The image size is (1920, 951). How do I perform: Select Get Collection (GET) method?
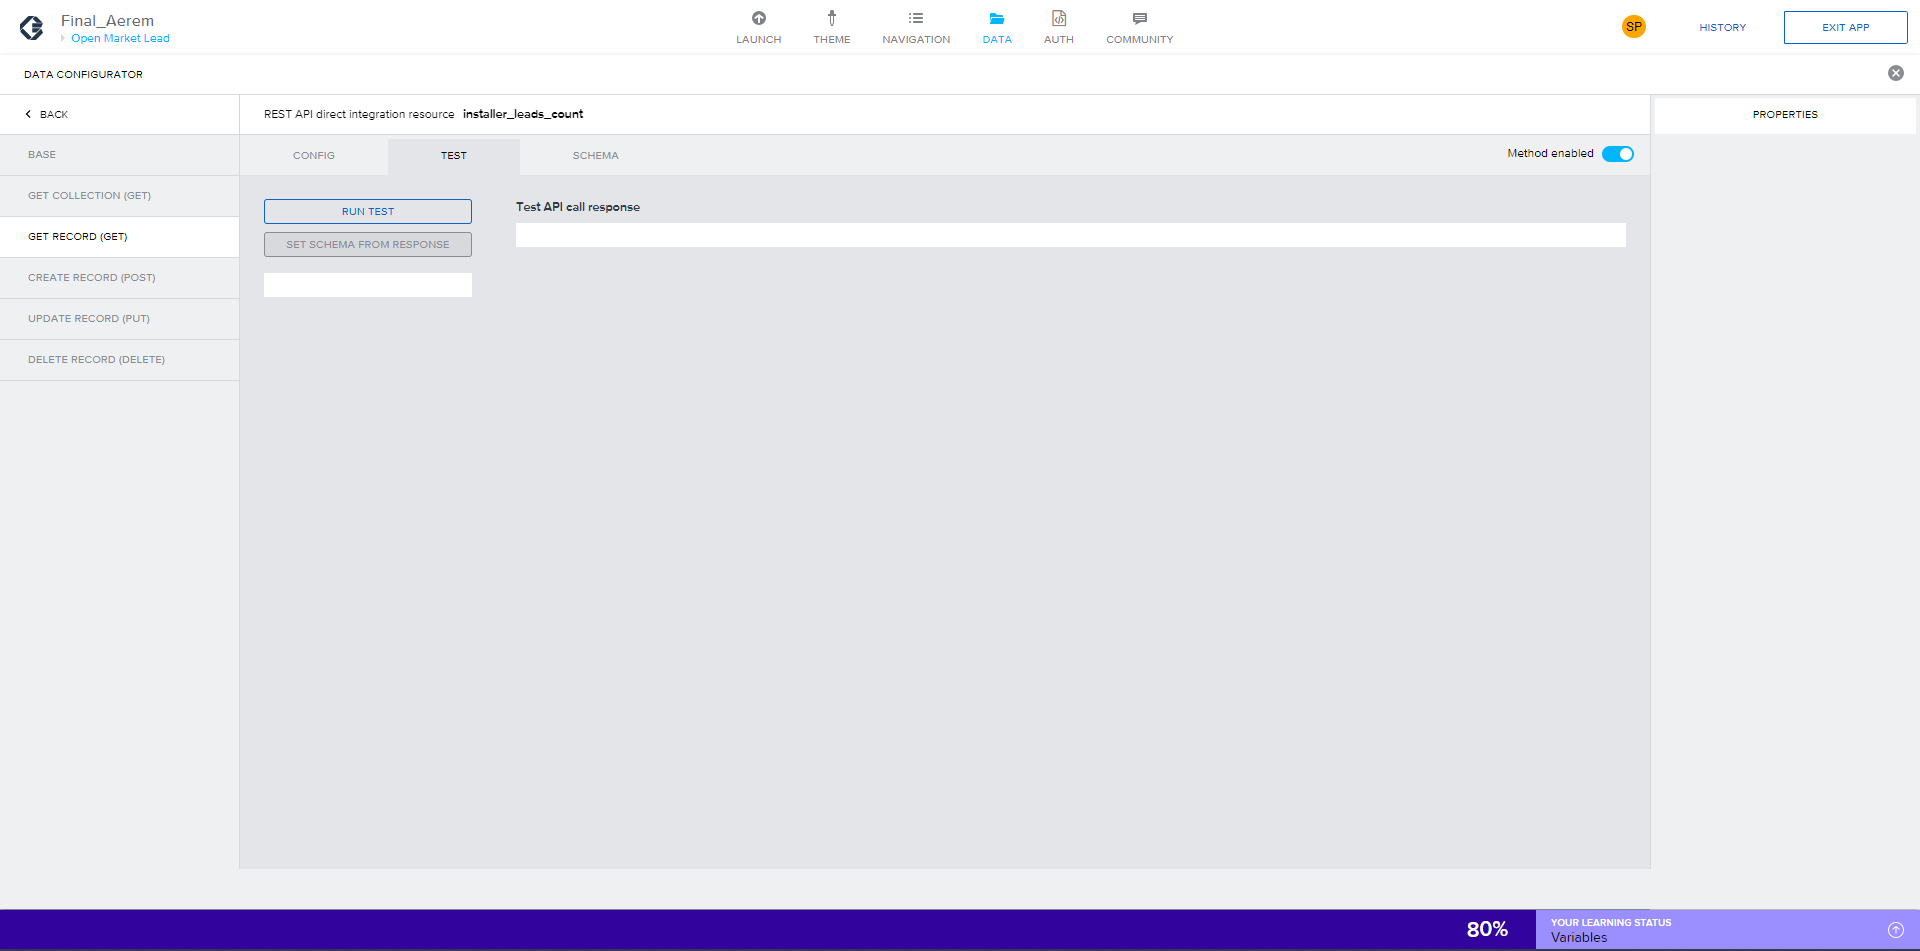point(119,196)
